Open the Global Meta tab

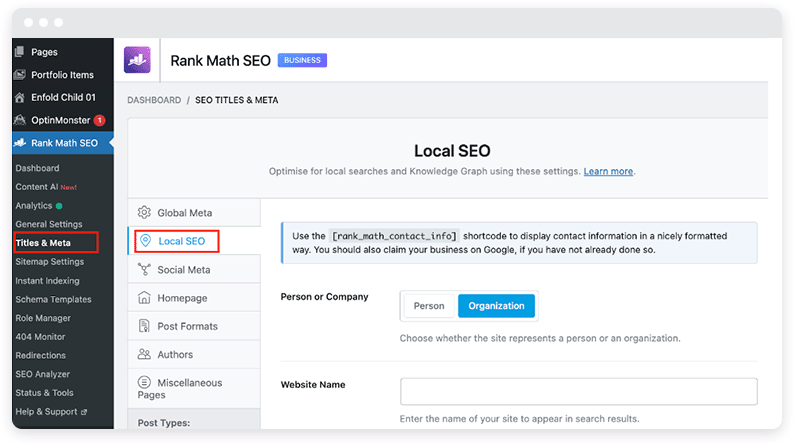click(x=194, y=213)
